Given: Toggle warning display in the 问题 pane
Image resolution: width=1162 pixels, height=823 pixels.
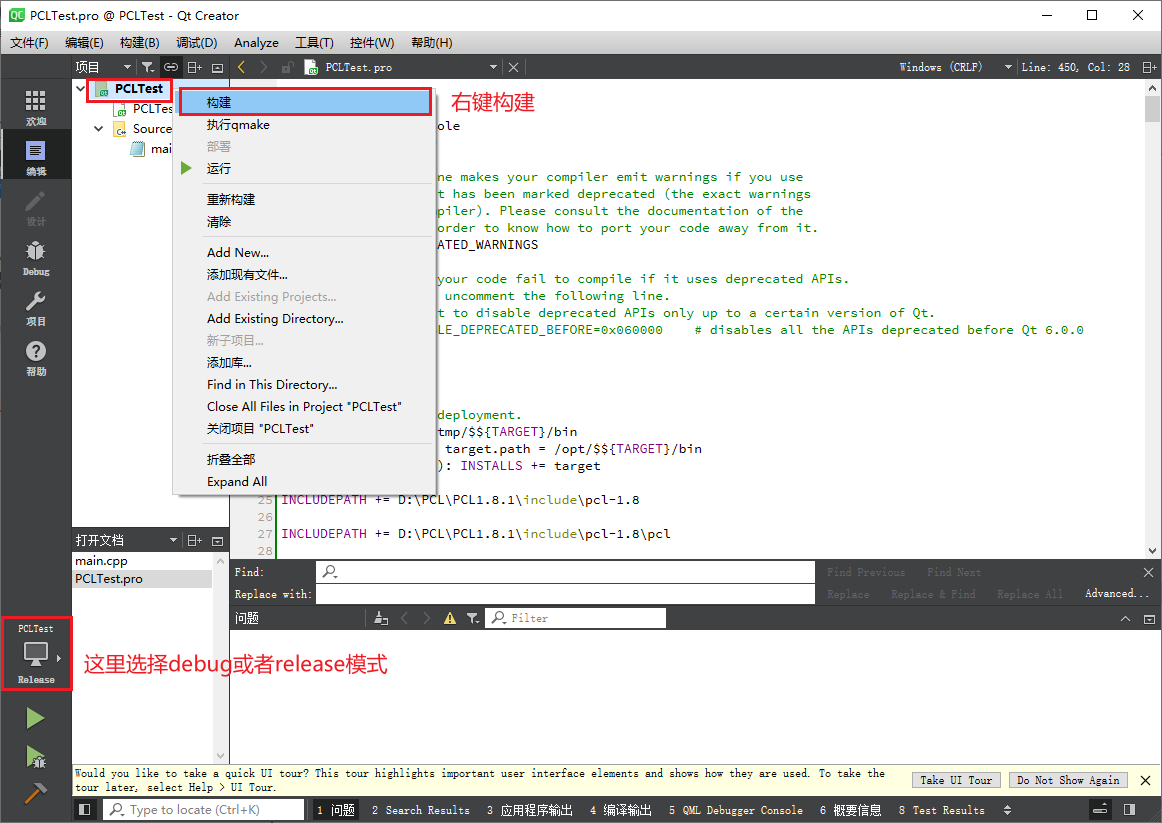Looking at the screenshot, I should (x=449, y=618).
